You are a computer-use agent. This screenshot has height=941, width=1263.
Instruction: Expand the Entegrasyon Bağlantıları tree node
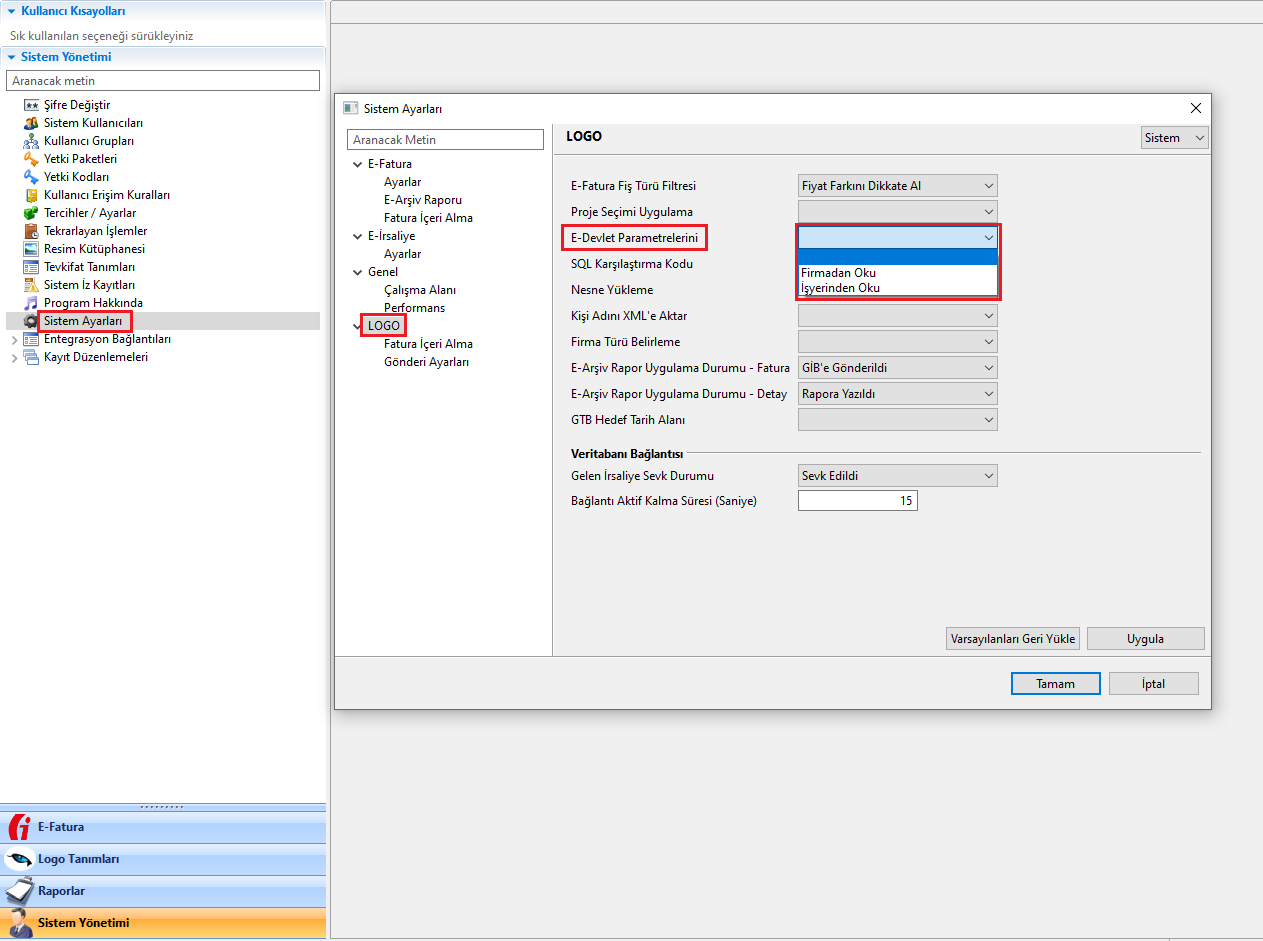[x=13, y=340]
